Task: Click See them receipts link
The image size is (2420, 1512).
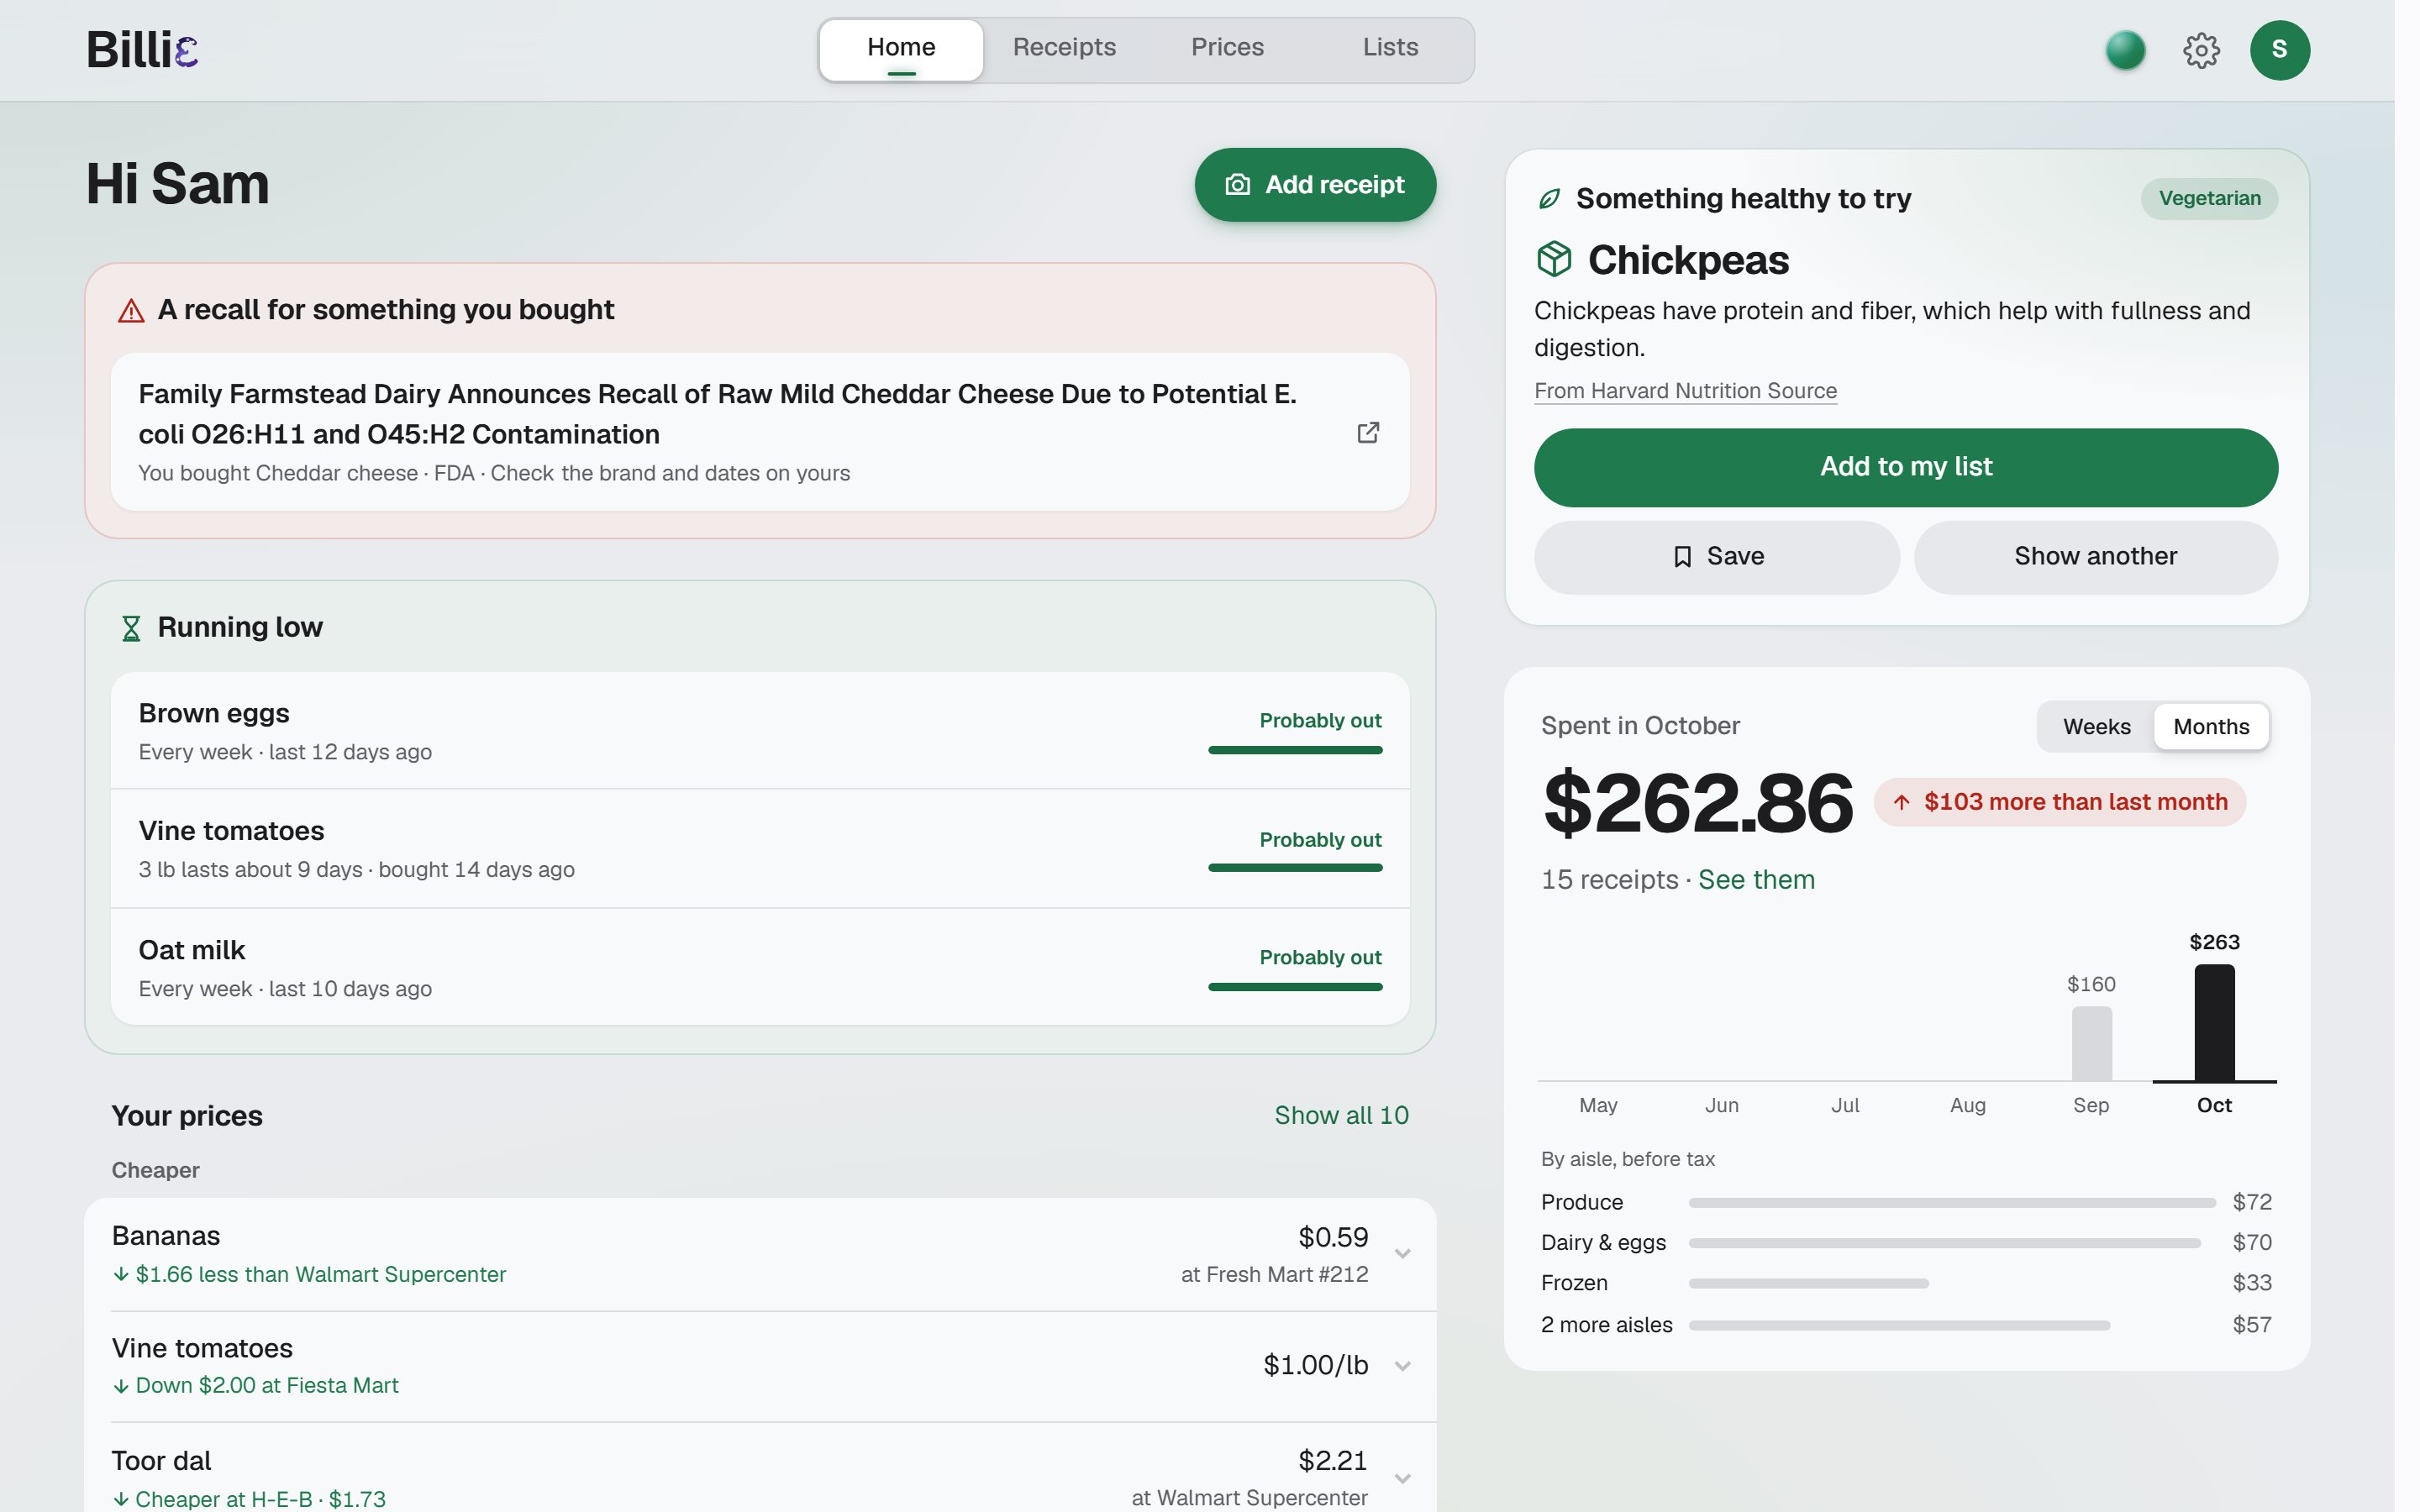Action: [1756, 880]
